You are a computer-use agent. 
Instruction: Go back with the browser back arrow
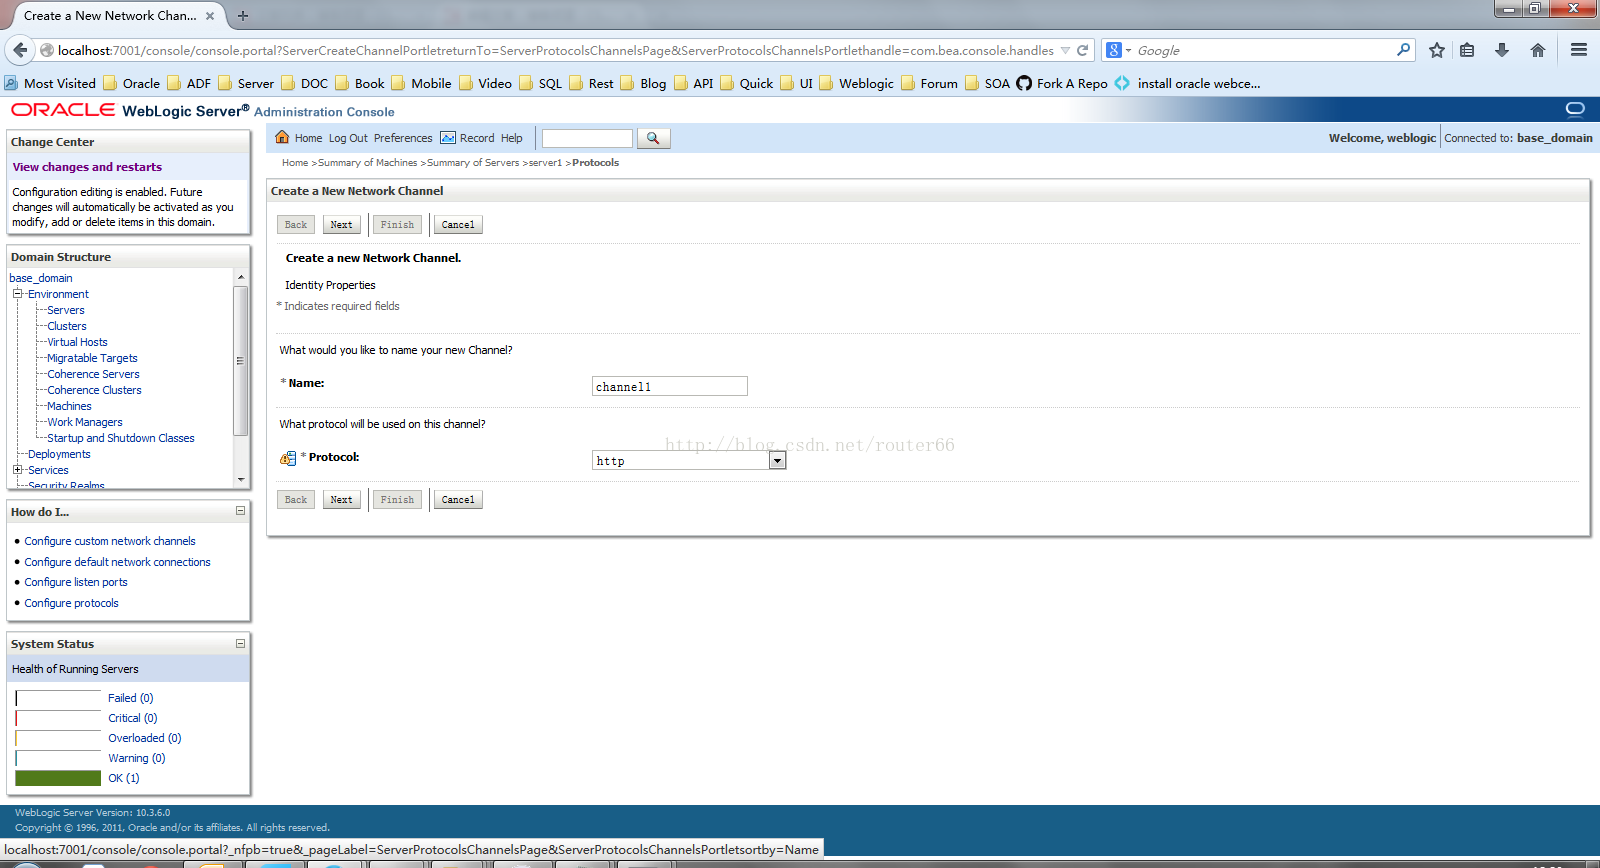point(20,50)
